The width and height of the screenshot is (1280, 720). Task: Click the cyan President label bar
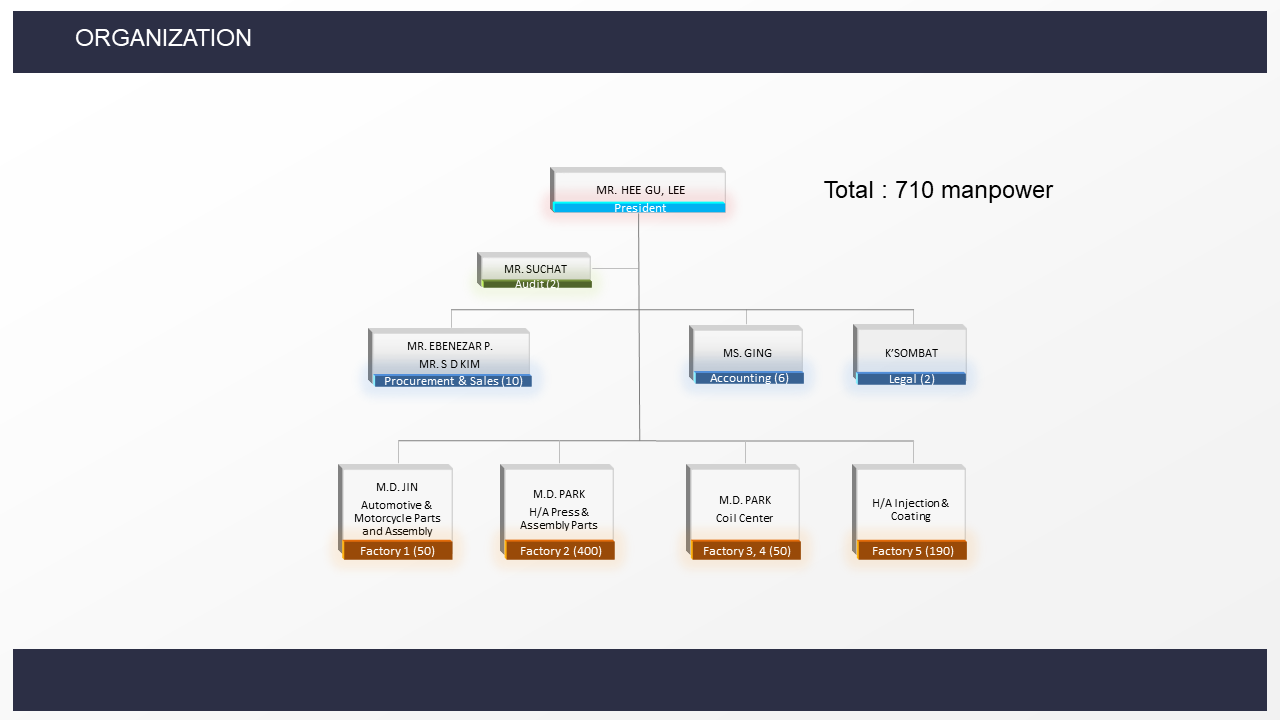[639, 208]
